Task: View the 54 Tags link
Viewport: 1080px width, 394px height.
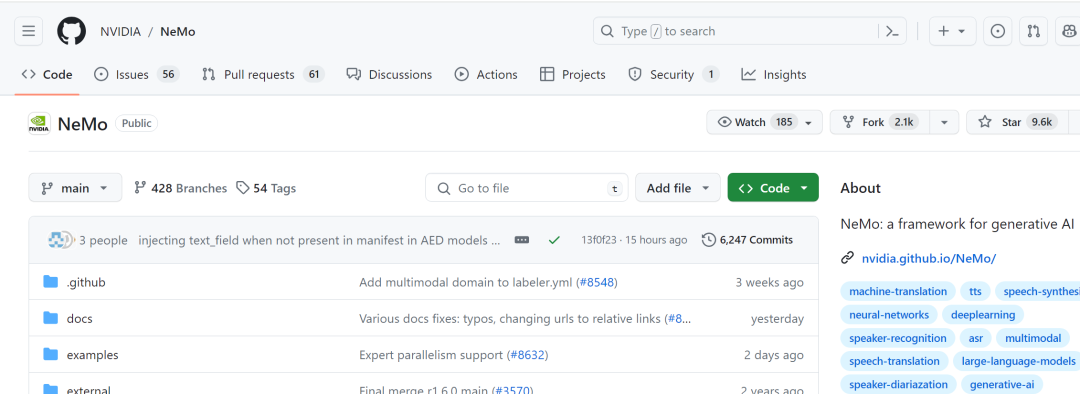Action: tap(266, 188)
